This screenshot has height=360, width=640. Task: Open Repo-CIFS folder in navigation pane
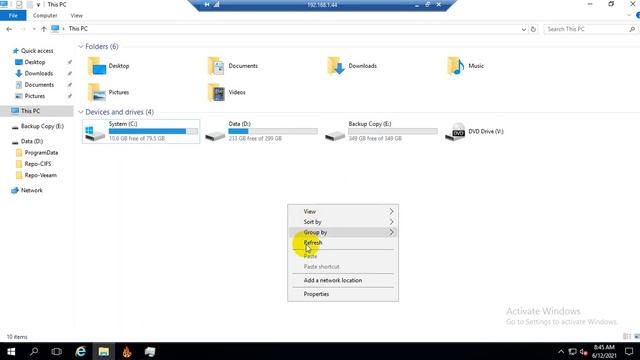(38, 164)
